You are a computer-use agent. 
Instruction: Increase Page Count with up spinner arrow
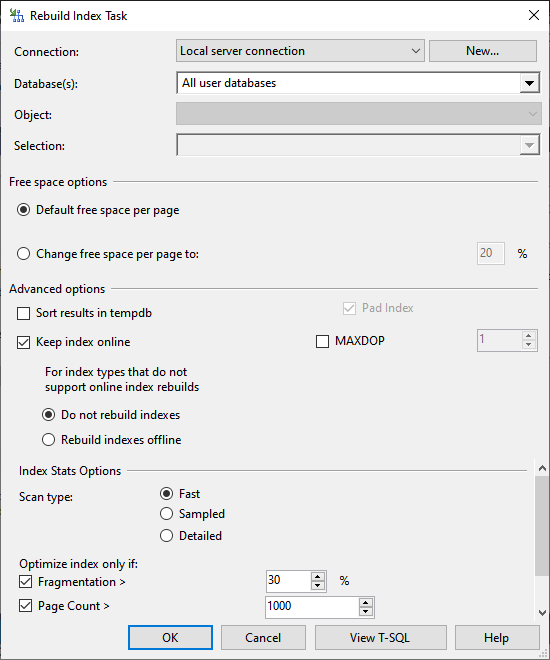tap(366, 603)
